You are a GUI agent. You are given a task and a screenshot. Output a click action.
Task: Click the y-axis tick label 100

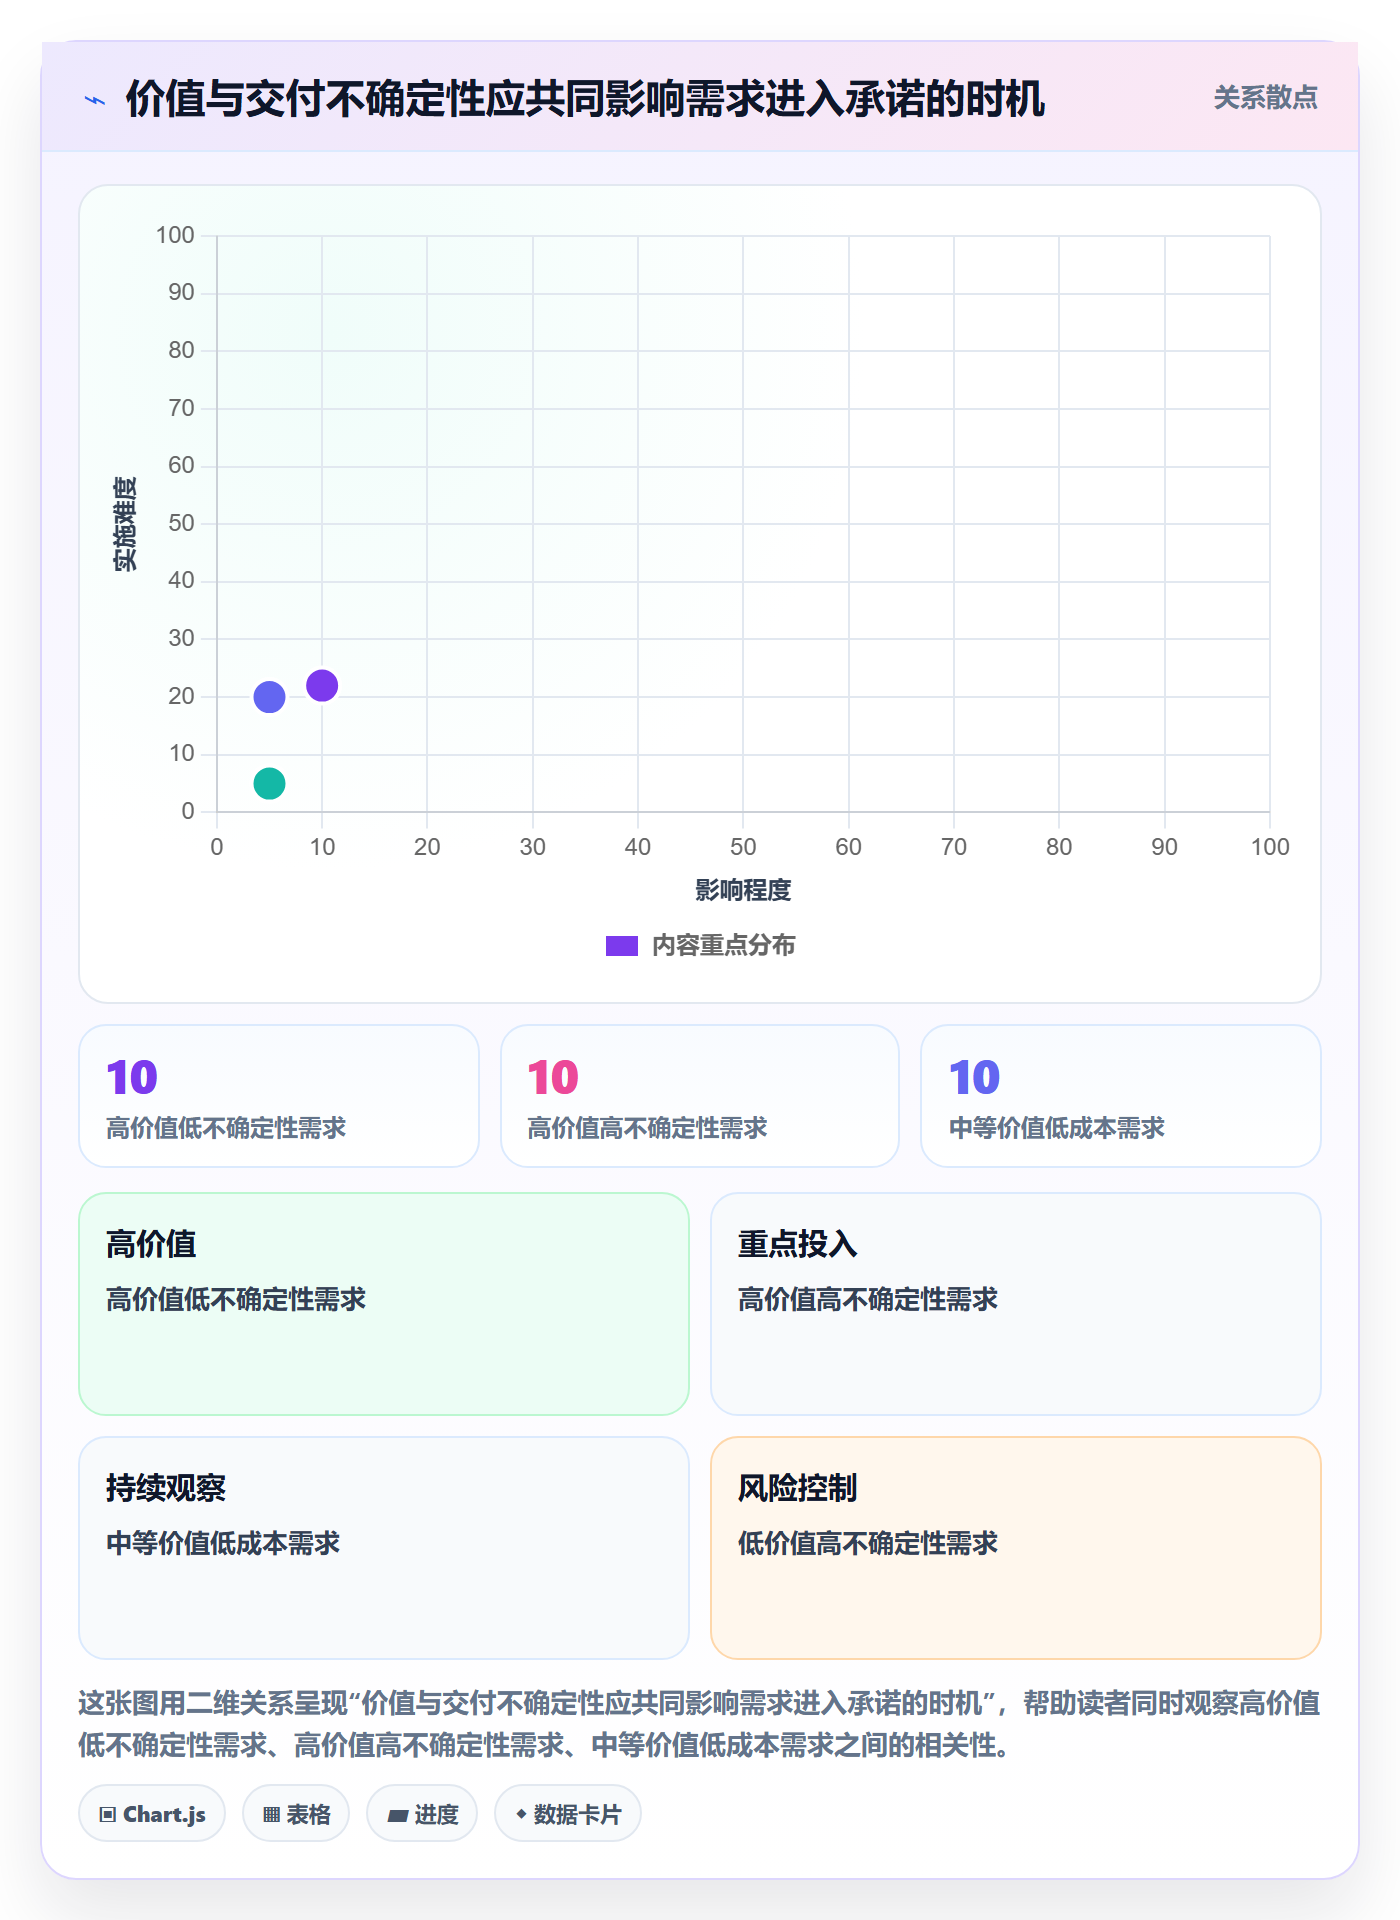pos(175,235)
